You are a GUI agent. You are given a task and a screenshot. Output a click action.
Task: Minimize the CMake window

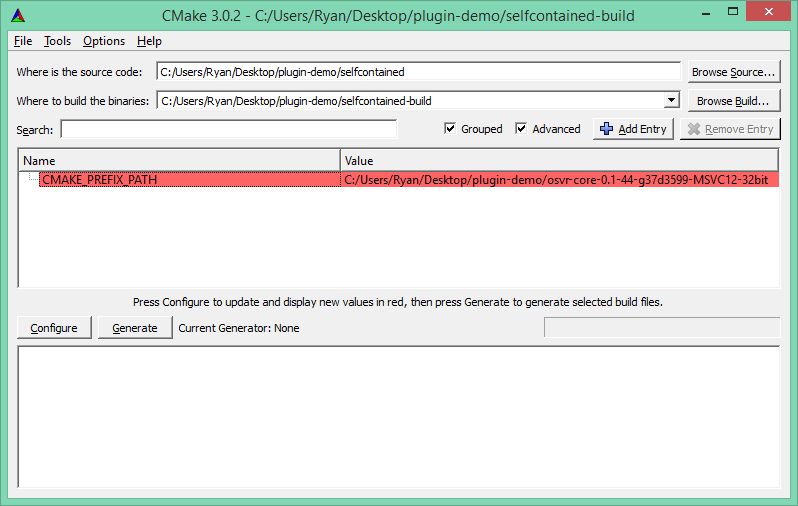[x=705, y=13]
